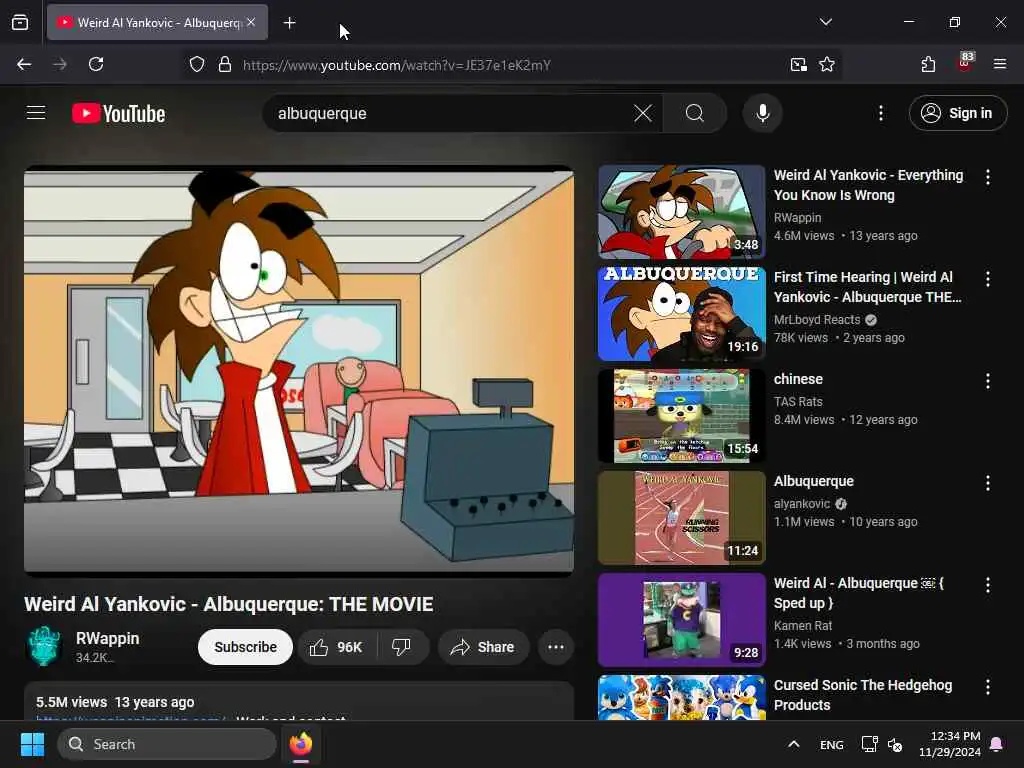Dislike the video with thumbs down
1024x768 pixels.
401,647
